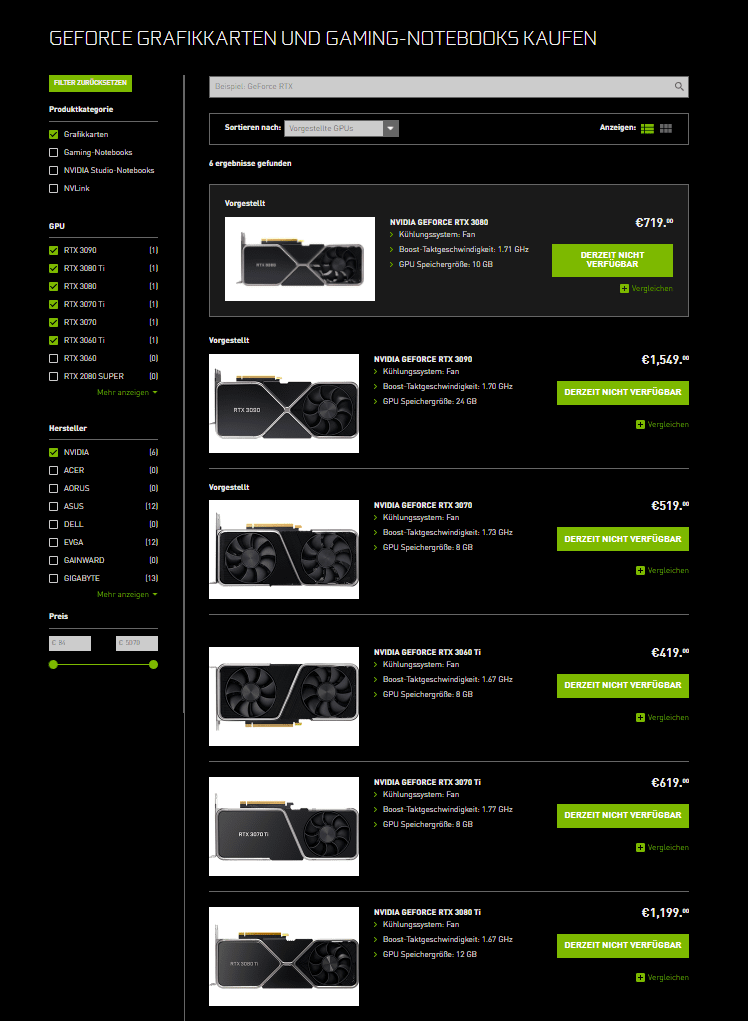This screenshot has height=1021, width=748.
Task: Check the RTX 3060 GPU filter
Action: pos(53,358)
